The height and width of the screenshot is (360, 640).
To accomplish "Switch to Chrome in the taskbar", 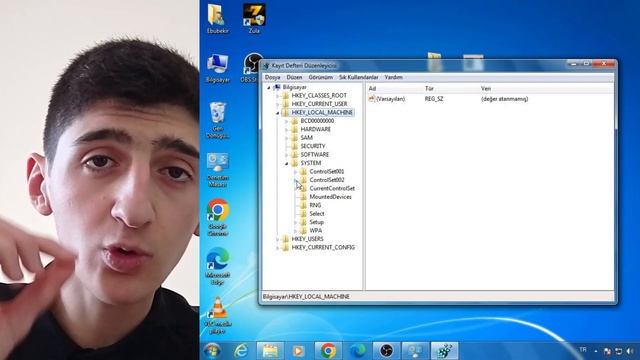I will (x=328, y=351).
